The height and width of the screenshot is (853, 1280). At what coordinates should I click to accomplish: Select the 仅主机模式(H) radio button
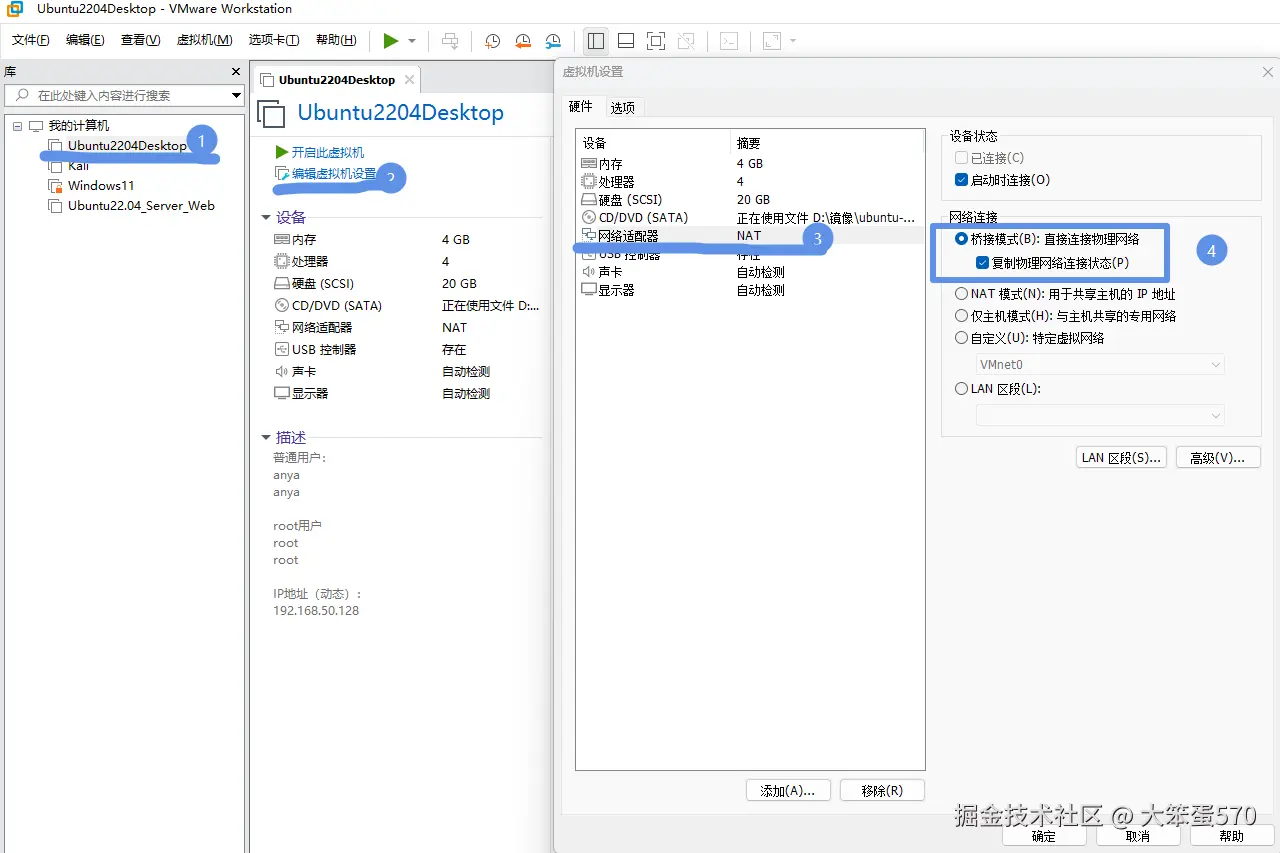point(962,315)
